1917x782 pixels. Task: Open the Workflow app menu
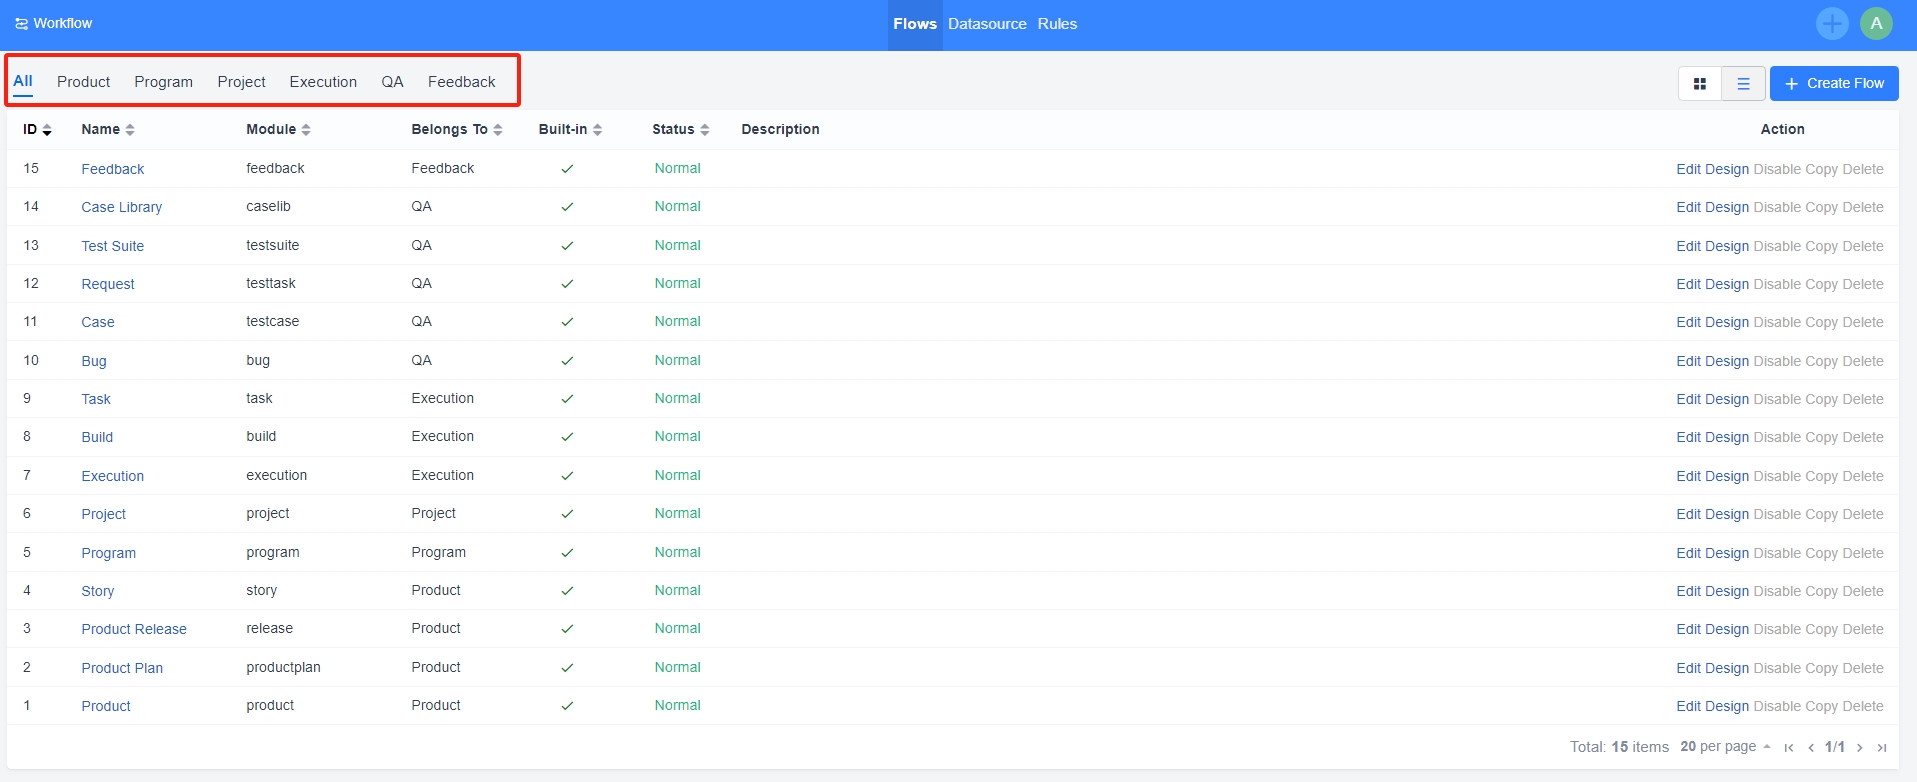54,24
